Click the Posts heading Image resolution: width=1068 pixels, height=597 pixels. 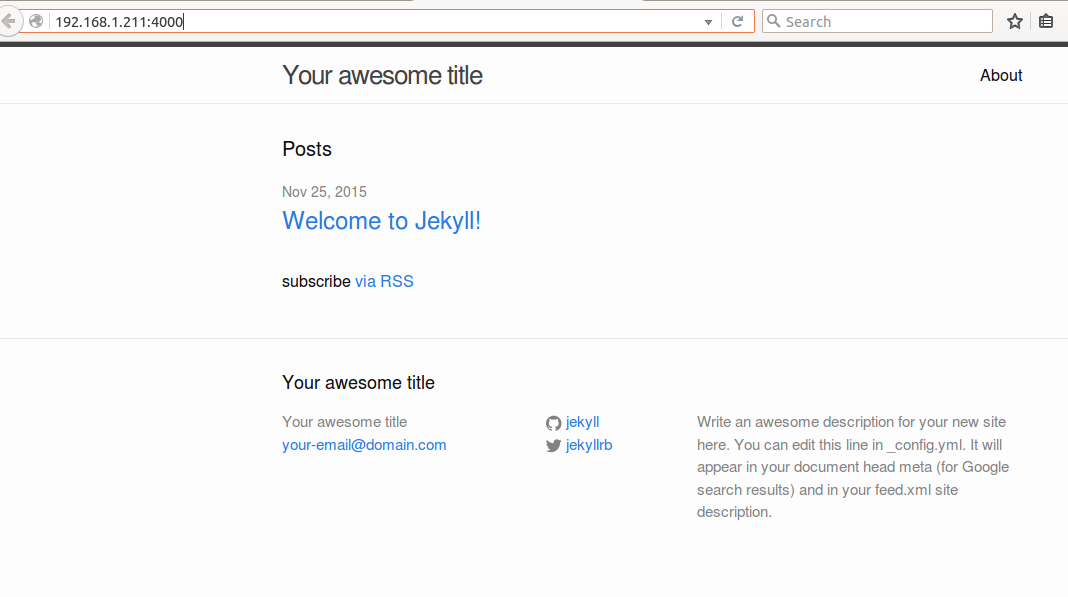click(307, 149)
